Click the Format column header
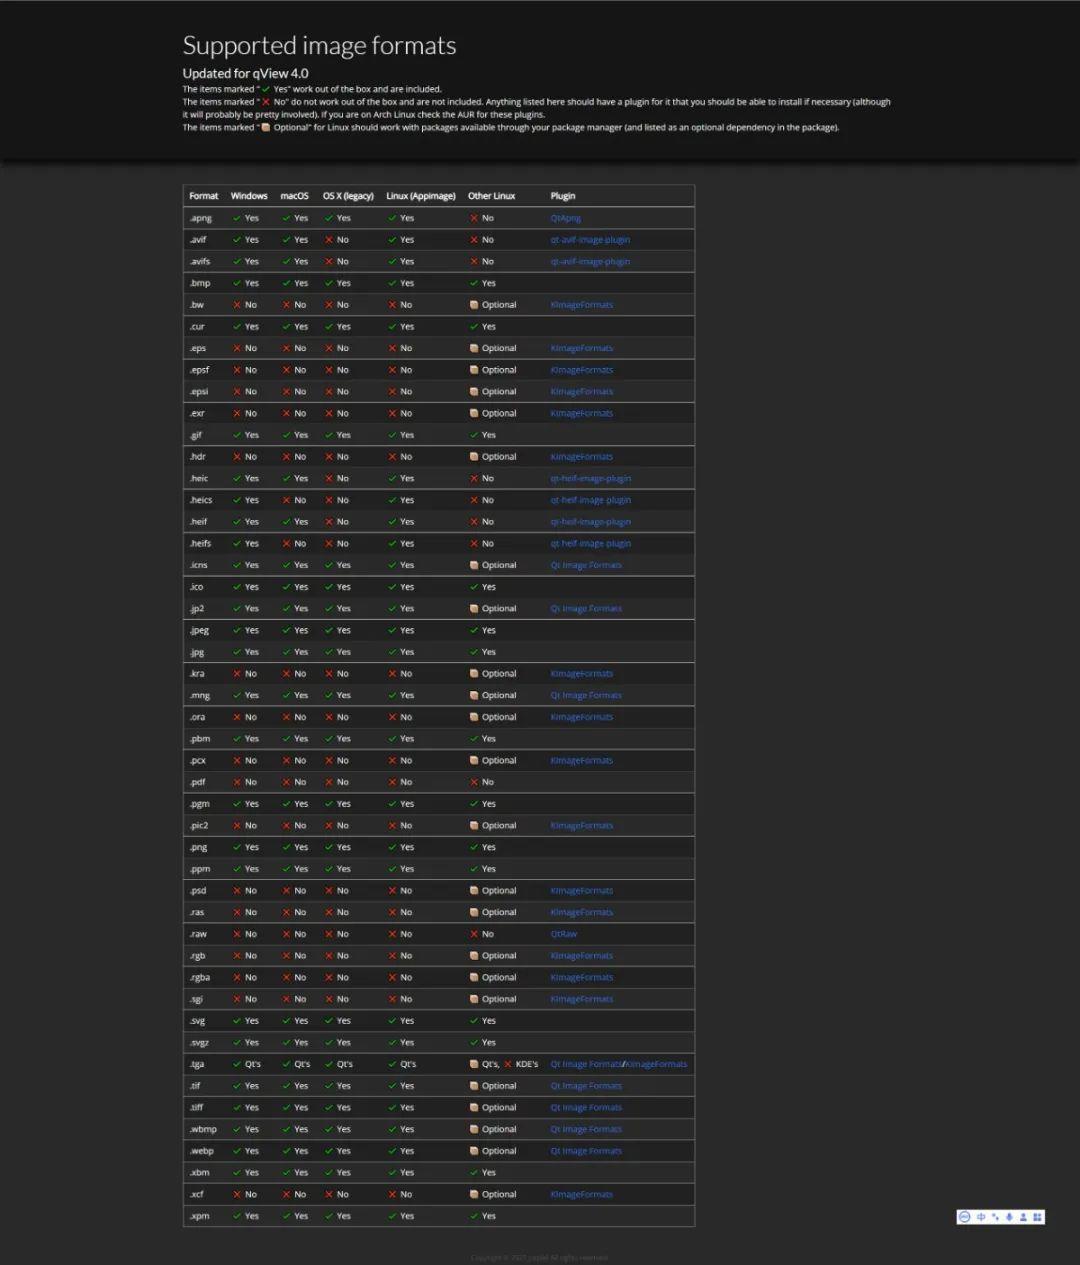1080x1265 pixels. click(x=204, y=196)
